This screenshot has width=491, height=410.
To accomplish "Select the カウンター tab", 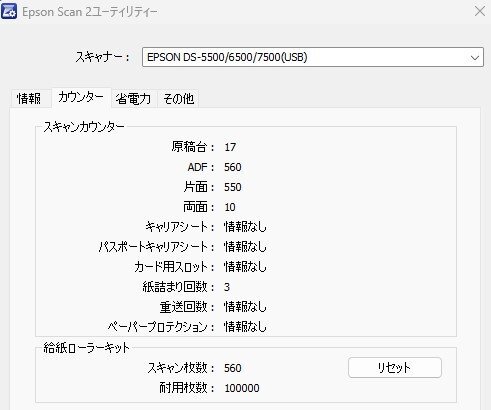I will (x=81, y=97).
